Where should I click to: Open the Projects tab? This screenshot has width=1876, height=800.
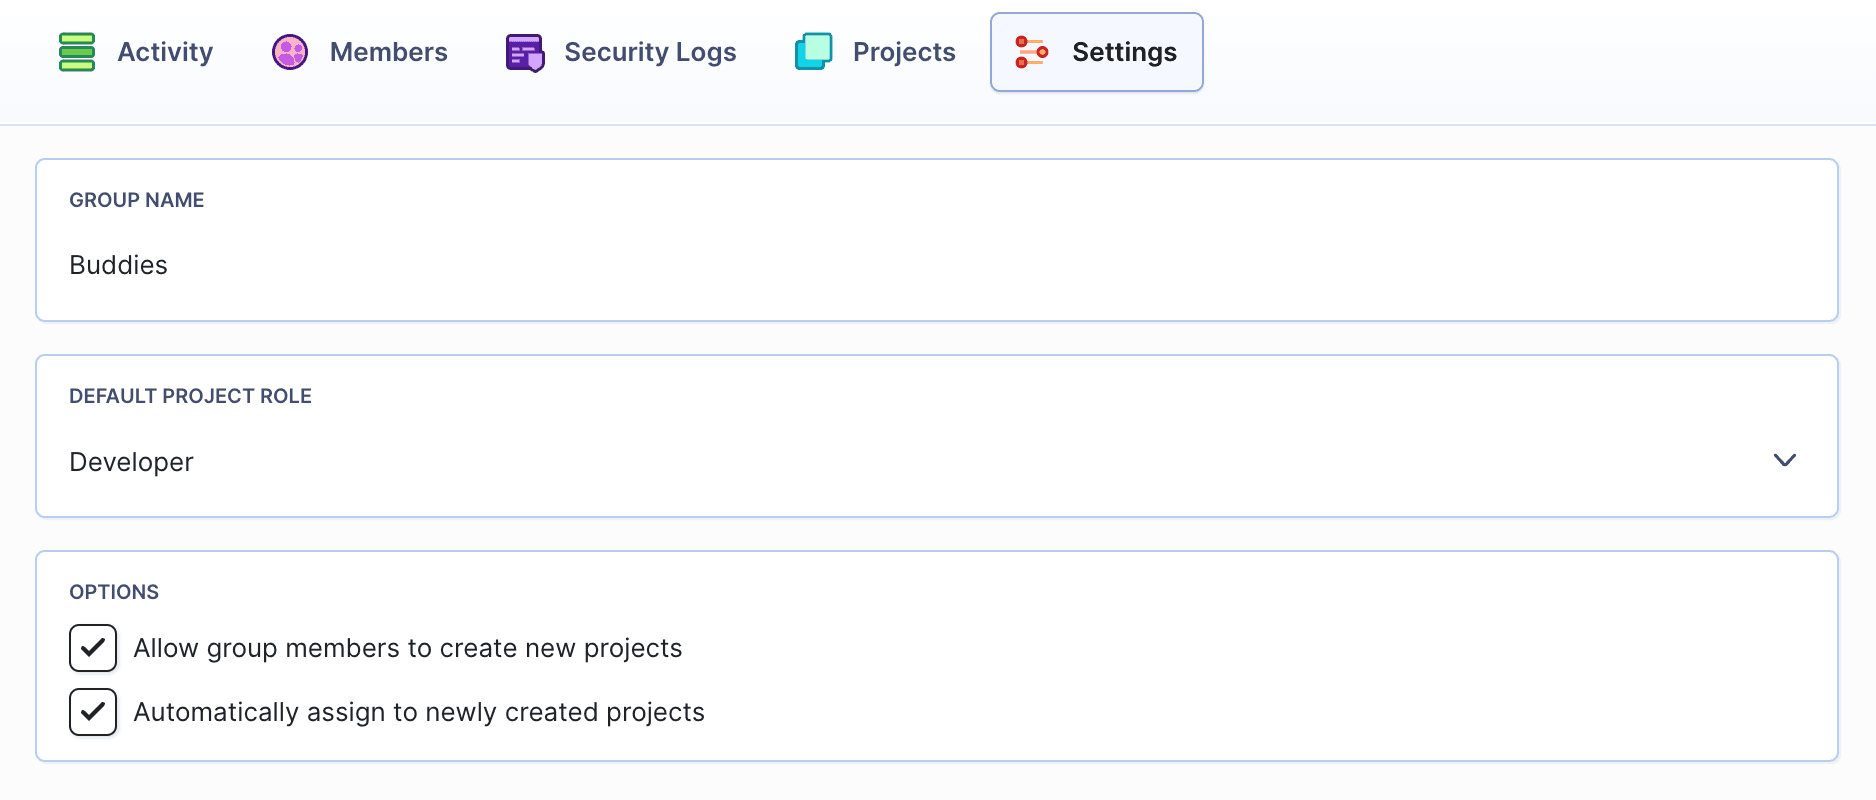(904, 52)
